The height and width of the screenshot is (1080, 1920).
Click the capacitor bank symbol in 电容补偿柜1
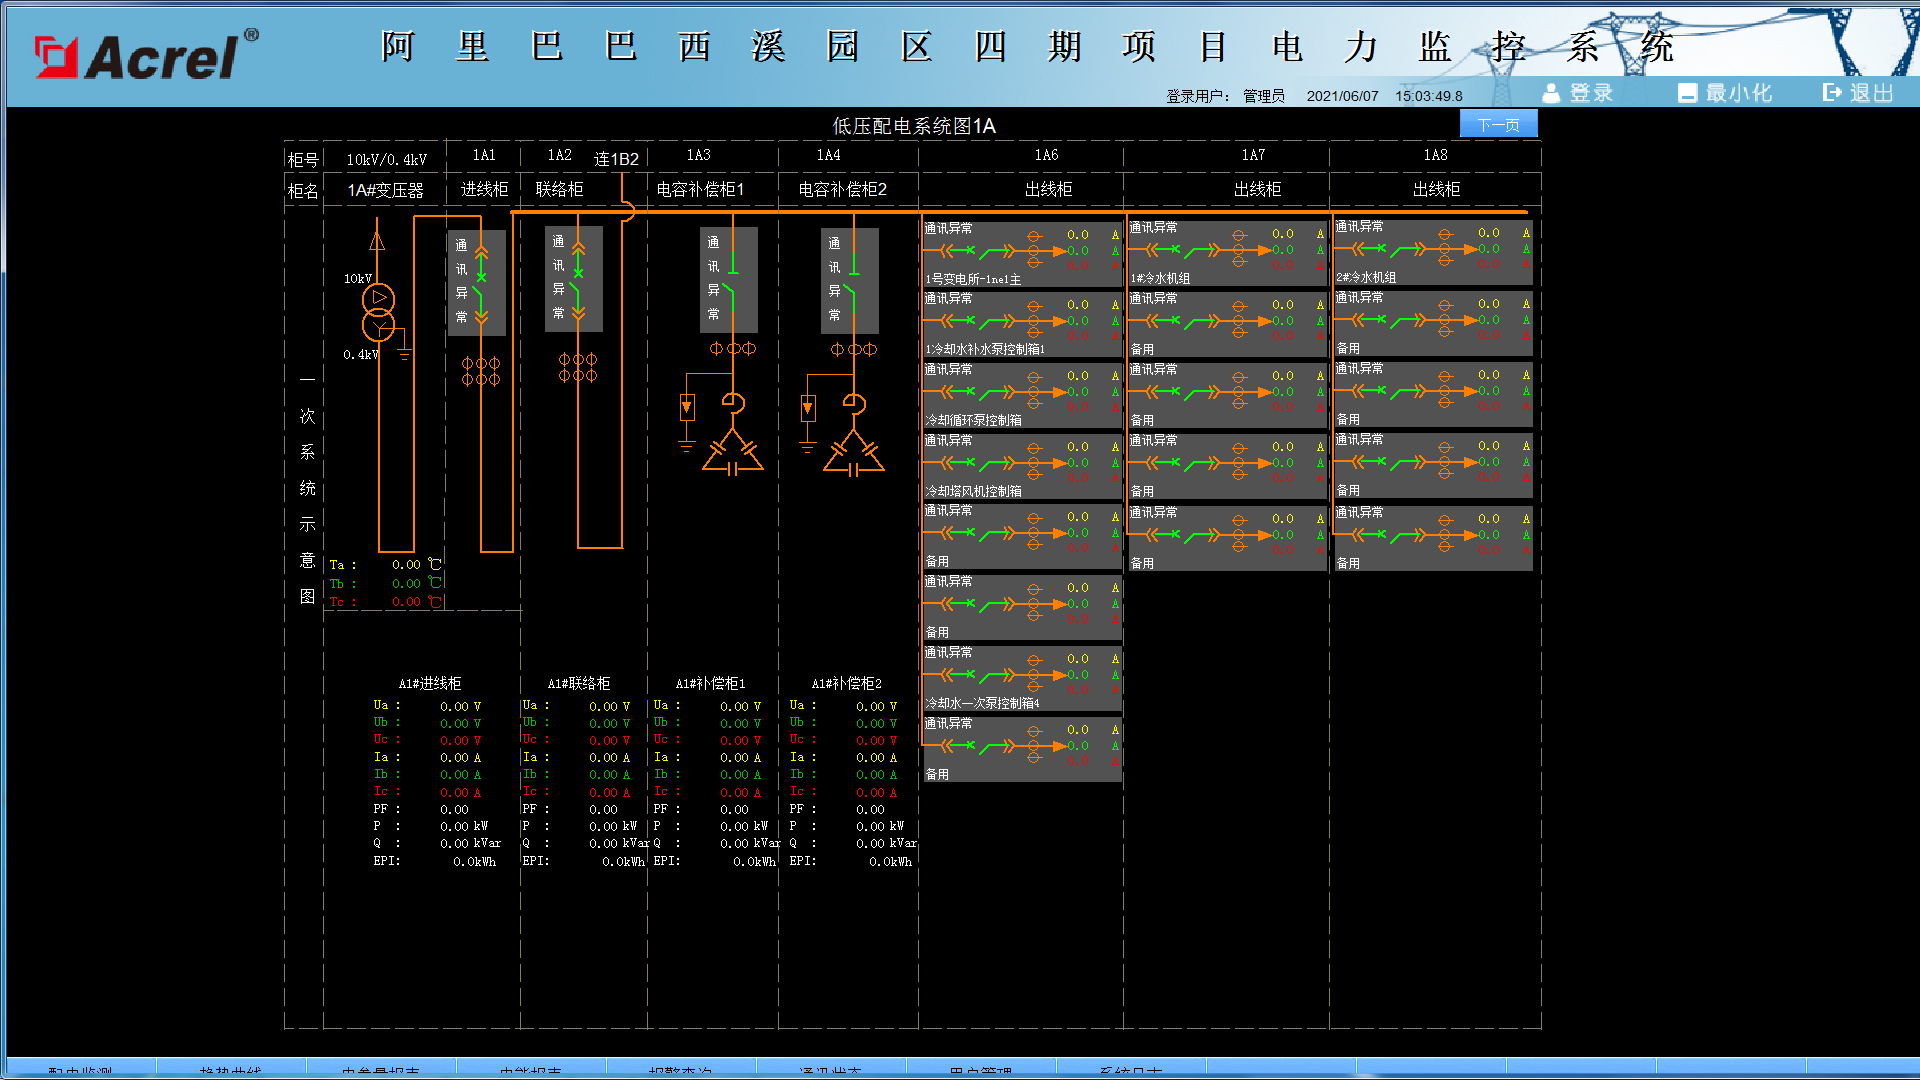click(733, 452)
